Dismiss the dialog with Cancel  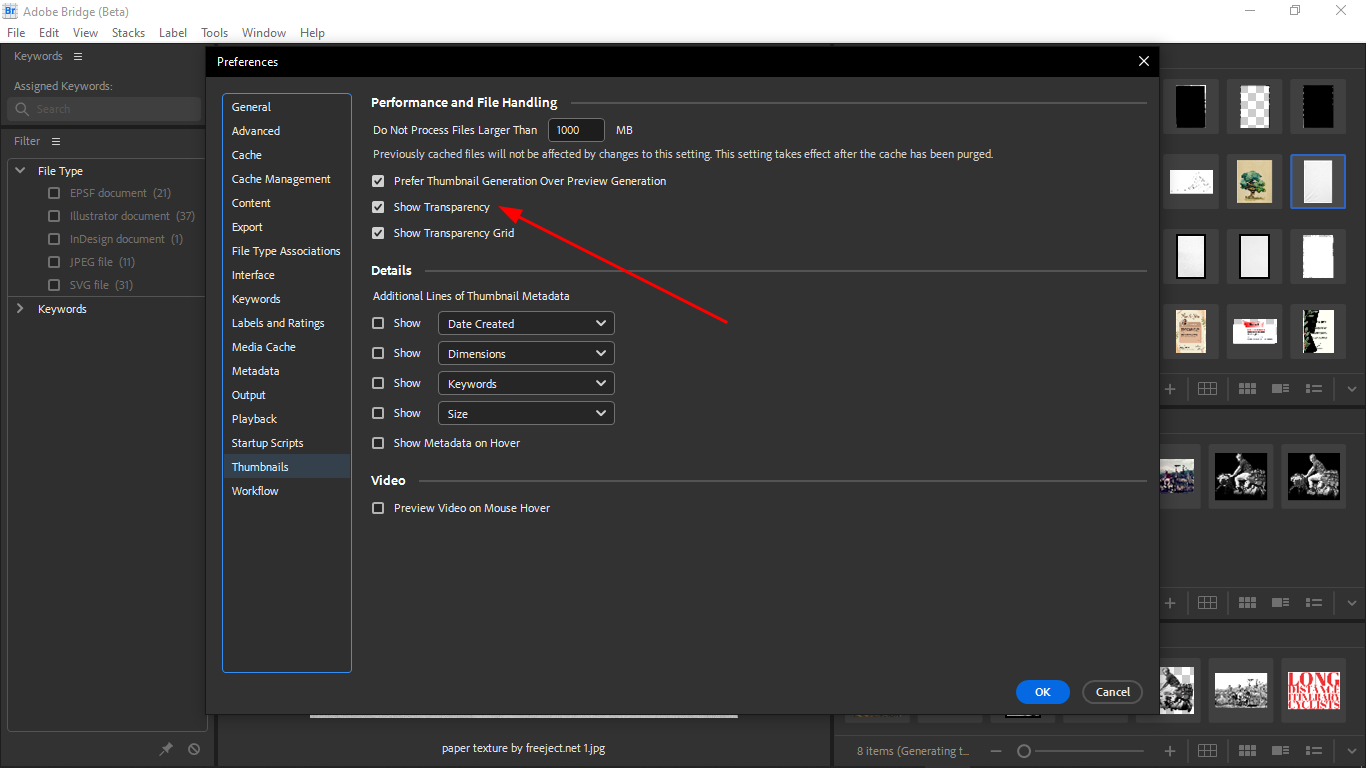click(x=1112, y=691)
